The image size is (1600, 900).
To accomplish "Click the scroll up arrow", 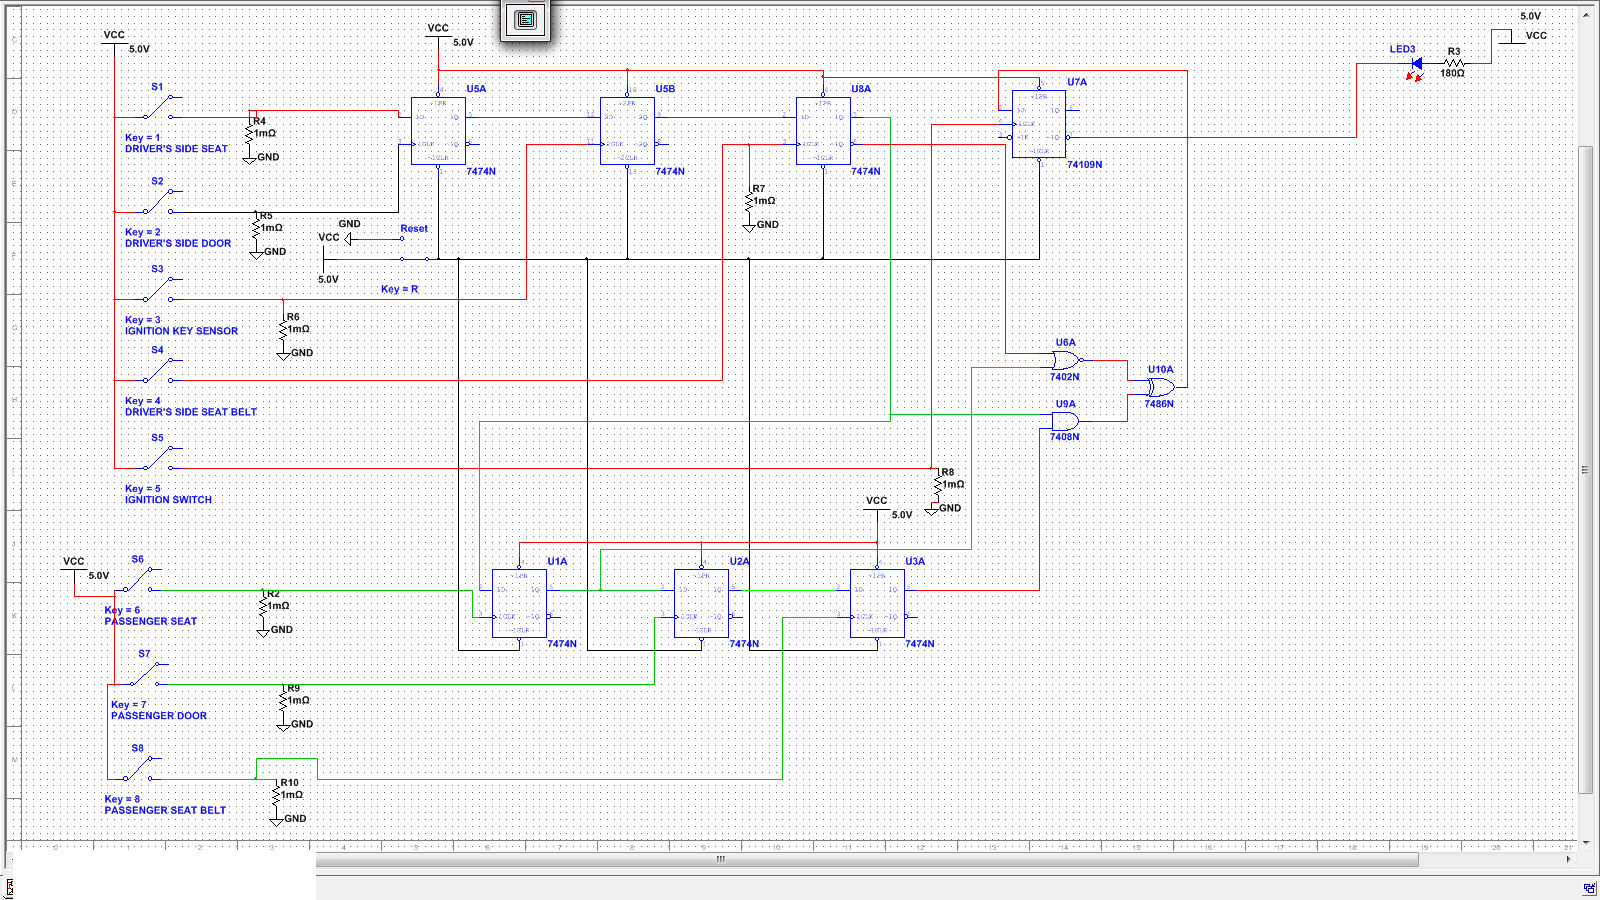I will click(x=1585, y=13).
